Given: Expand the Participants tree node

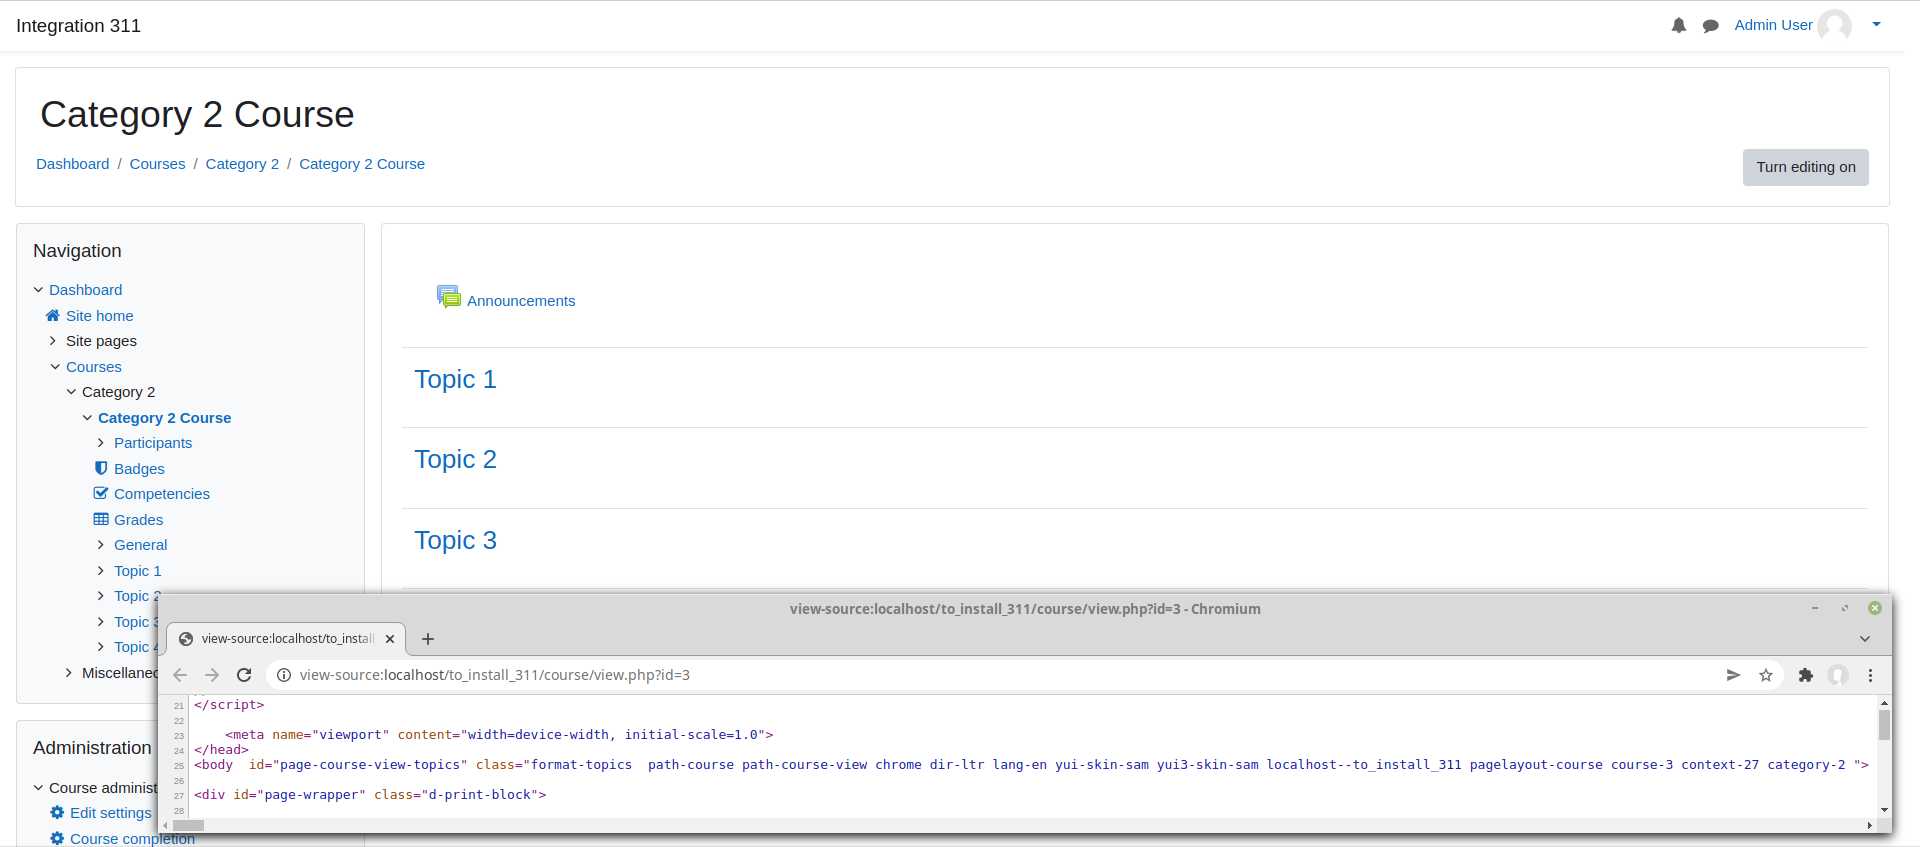Looking at the screenshot, I should (x=101, y=443).
